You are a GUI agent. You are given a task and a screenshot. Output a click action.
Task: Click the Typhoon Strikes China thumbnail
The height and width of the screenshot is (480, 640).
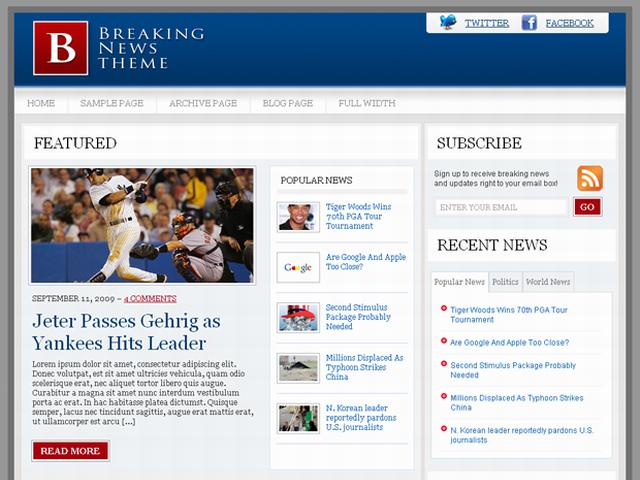click(x=298, y=368)
